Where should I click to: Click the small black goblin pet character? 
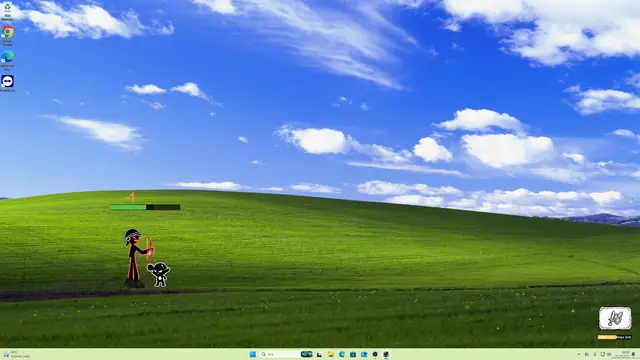tap(159, 274)
